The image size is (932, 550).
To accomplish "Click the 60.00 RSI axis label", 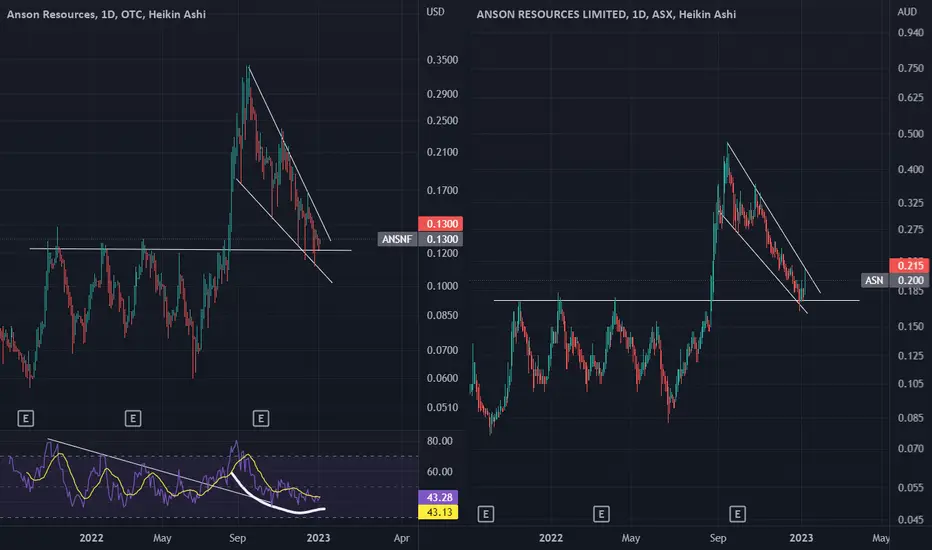I will pyautogui.click(x=439, y=472).
